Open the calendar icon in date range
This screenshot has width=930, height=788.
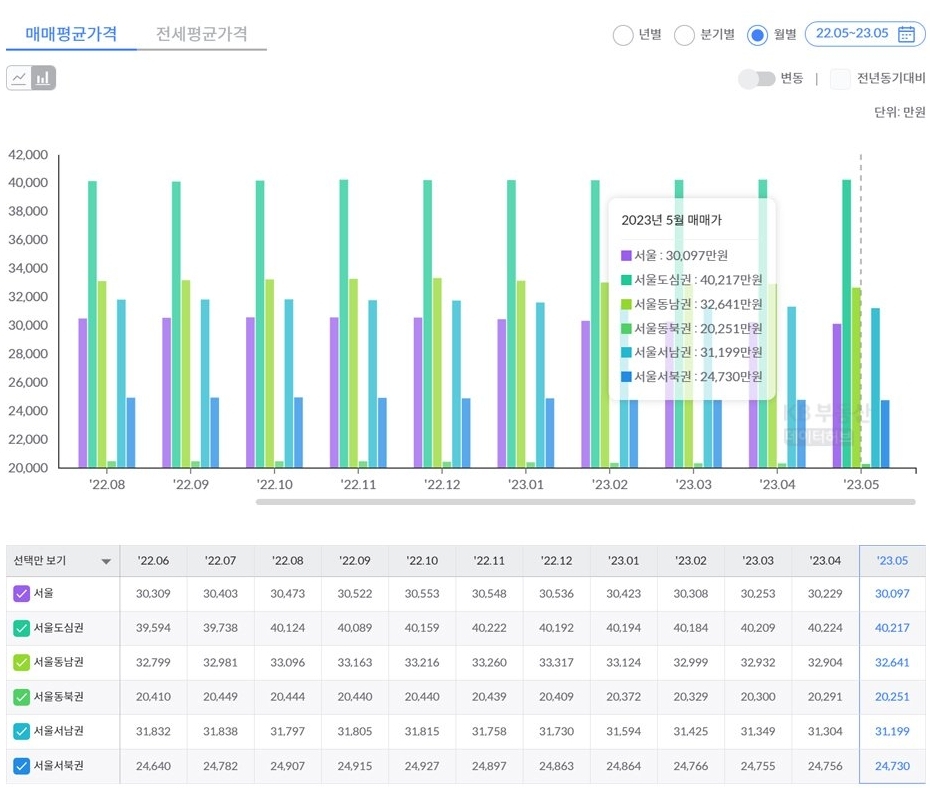(906, 34)
